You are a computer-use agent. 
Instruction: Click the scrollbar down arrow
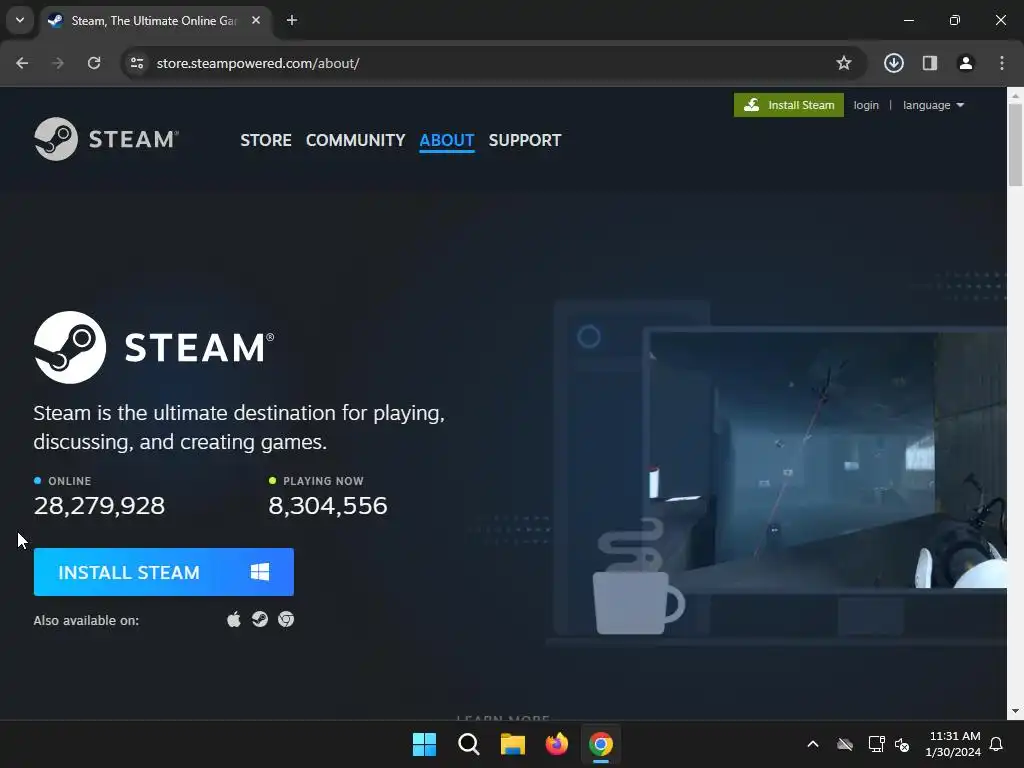click(x=1015, y=711)
